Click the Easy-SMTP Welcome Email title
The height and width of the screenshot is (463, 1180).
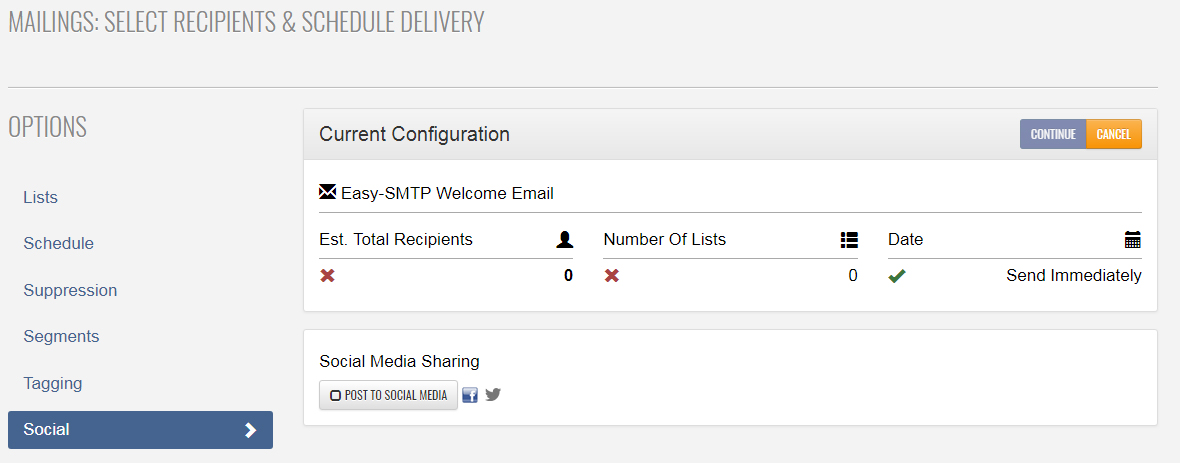point(447,193)
